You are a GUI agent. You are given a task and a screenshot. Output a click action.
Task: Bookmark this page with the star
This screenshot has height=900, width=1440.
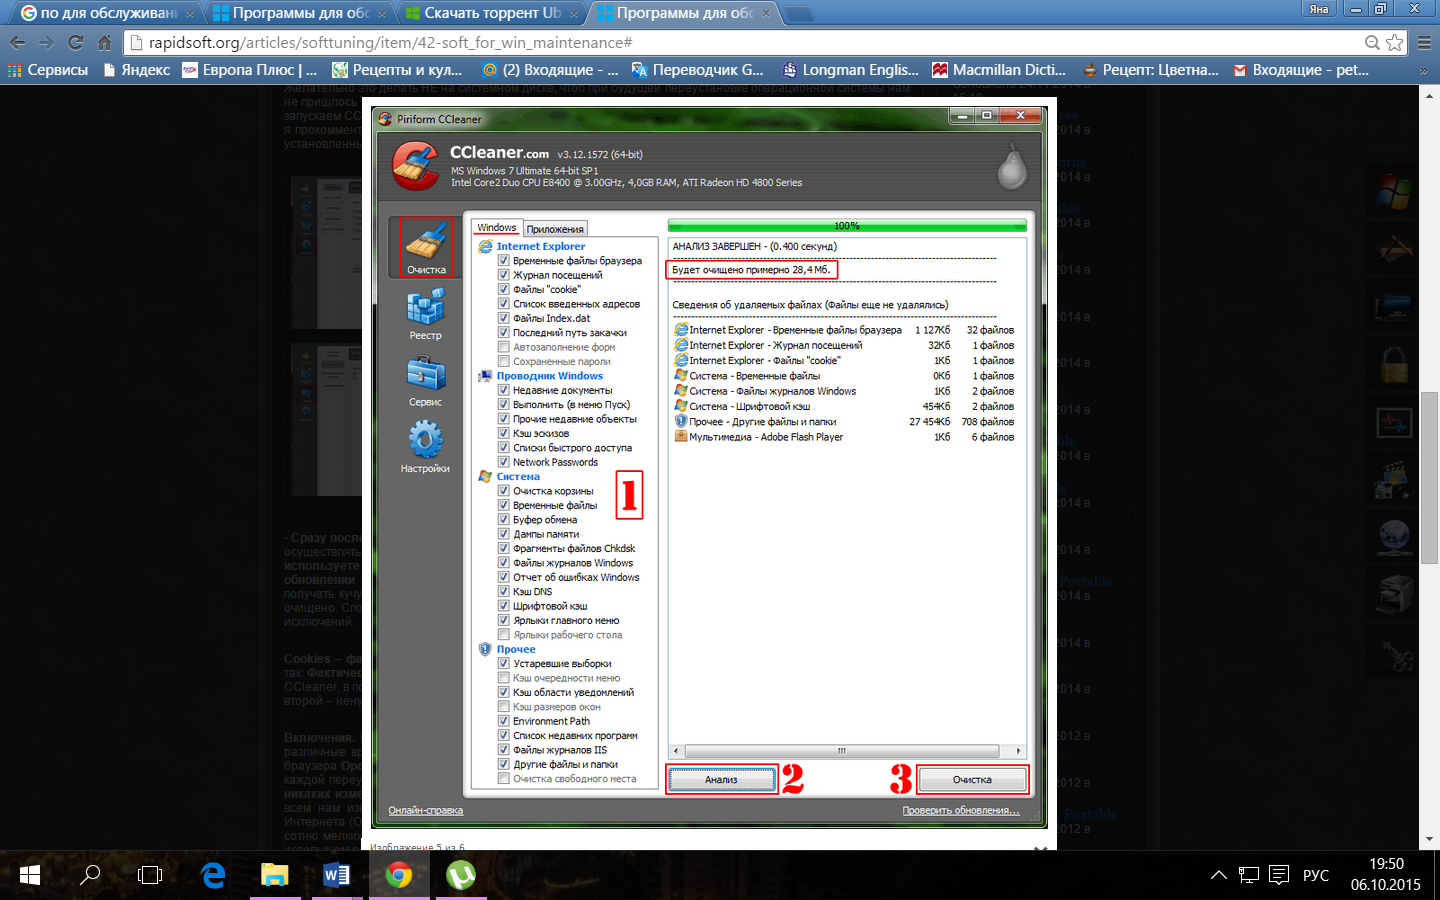tap(1394, 43)
